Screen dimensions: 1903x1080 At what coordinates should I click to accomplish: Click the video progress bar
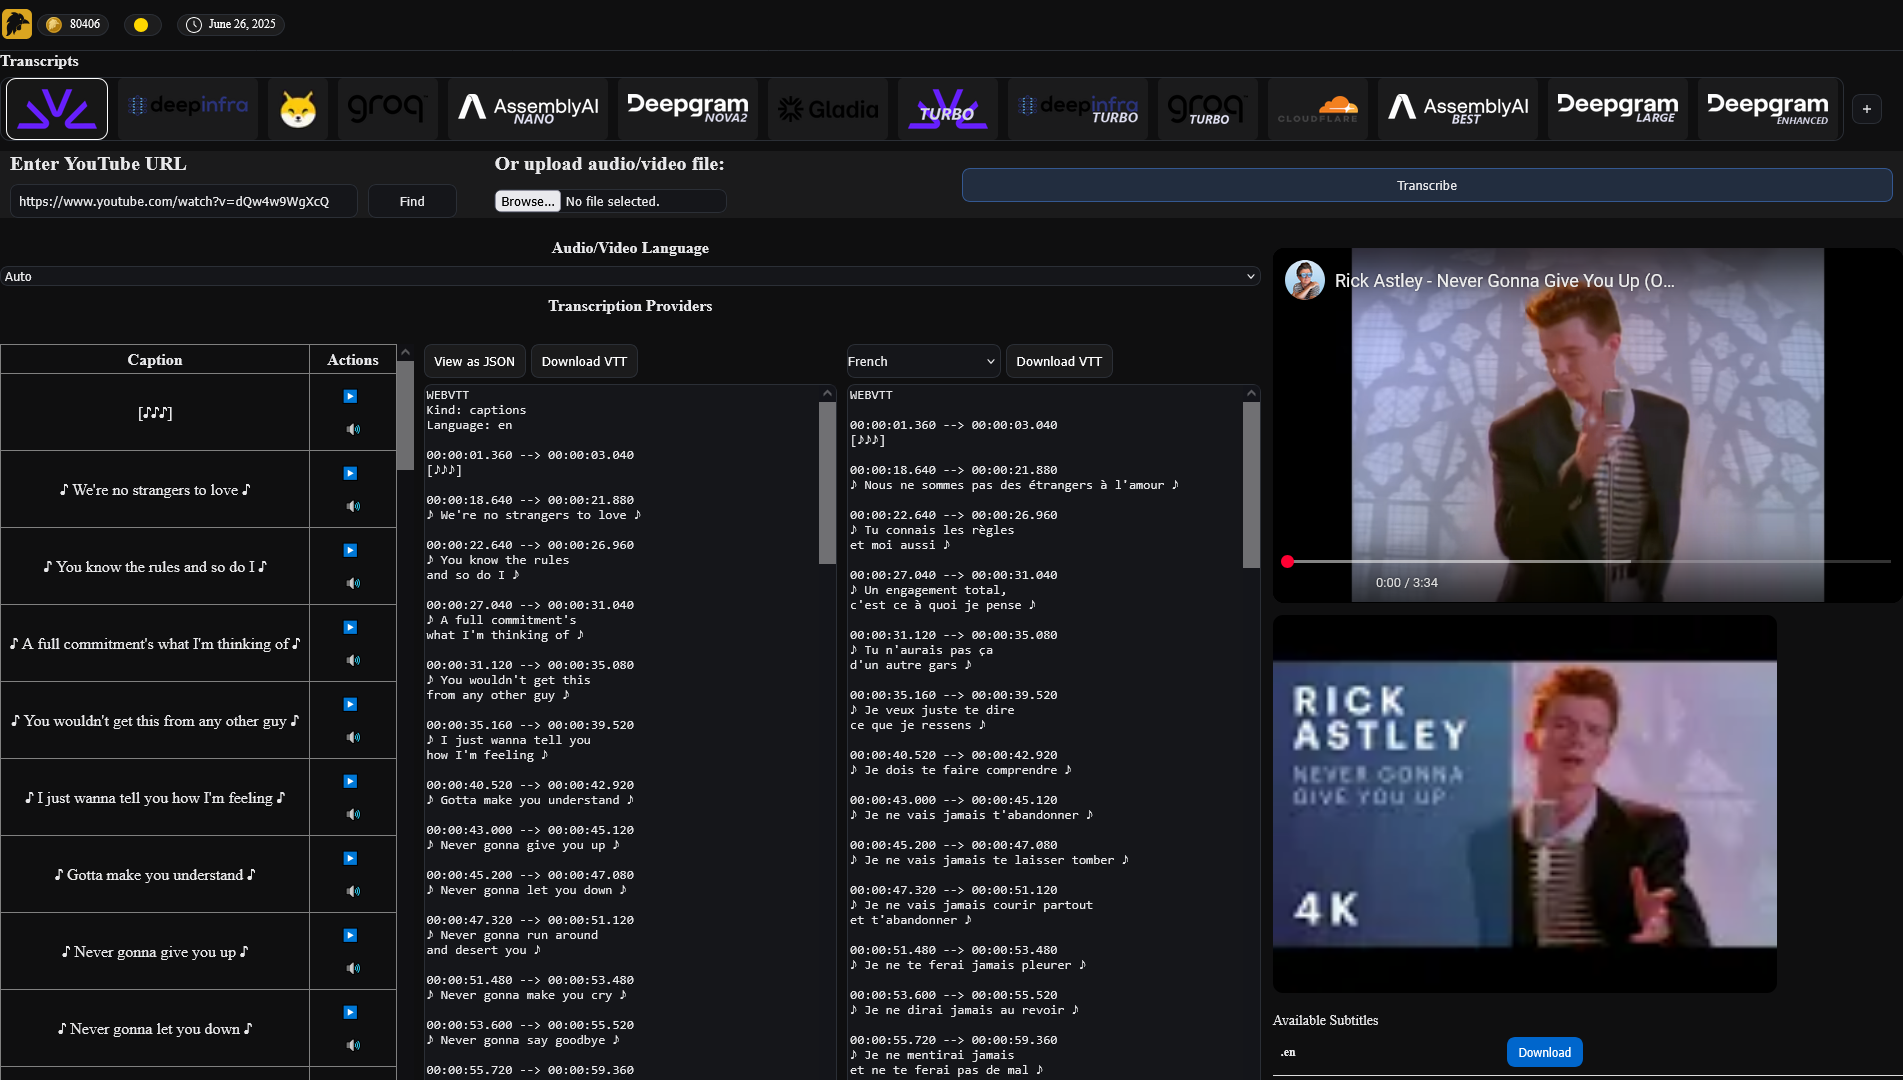tap(1588, 562)
